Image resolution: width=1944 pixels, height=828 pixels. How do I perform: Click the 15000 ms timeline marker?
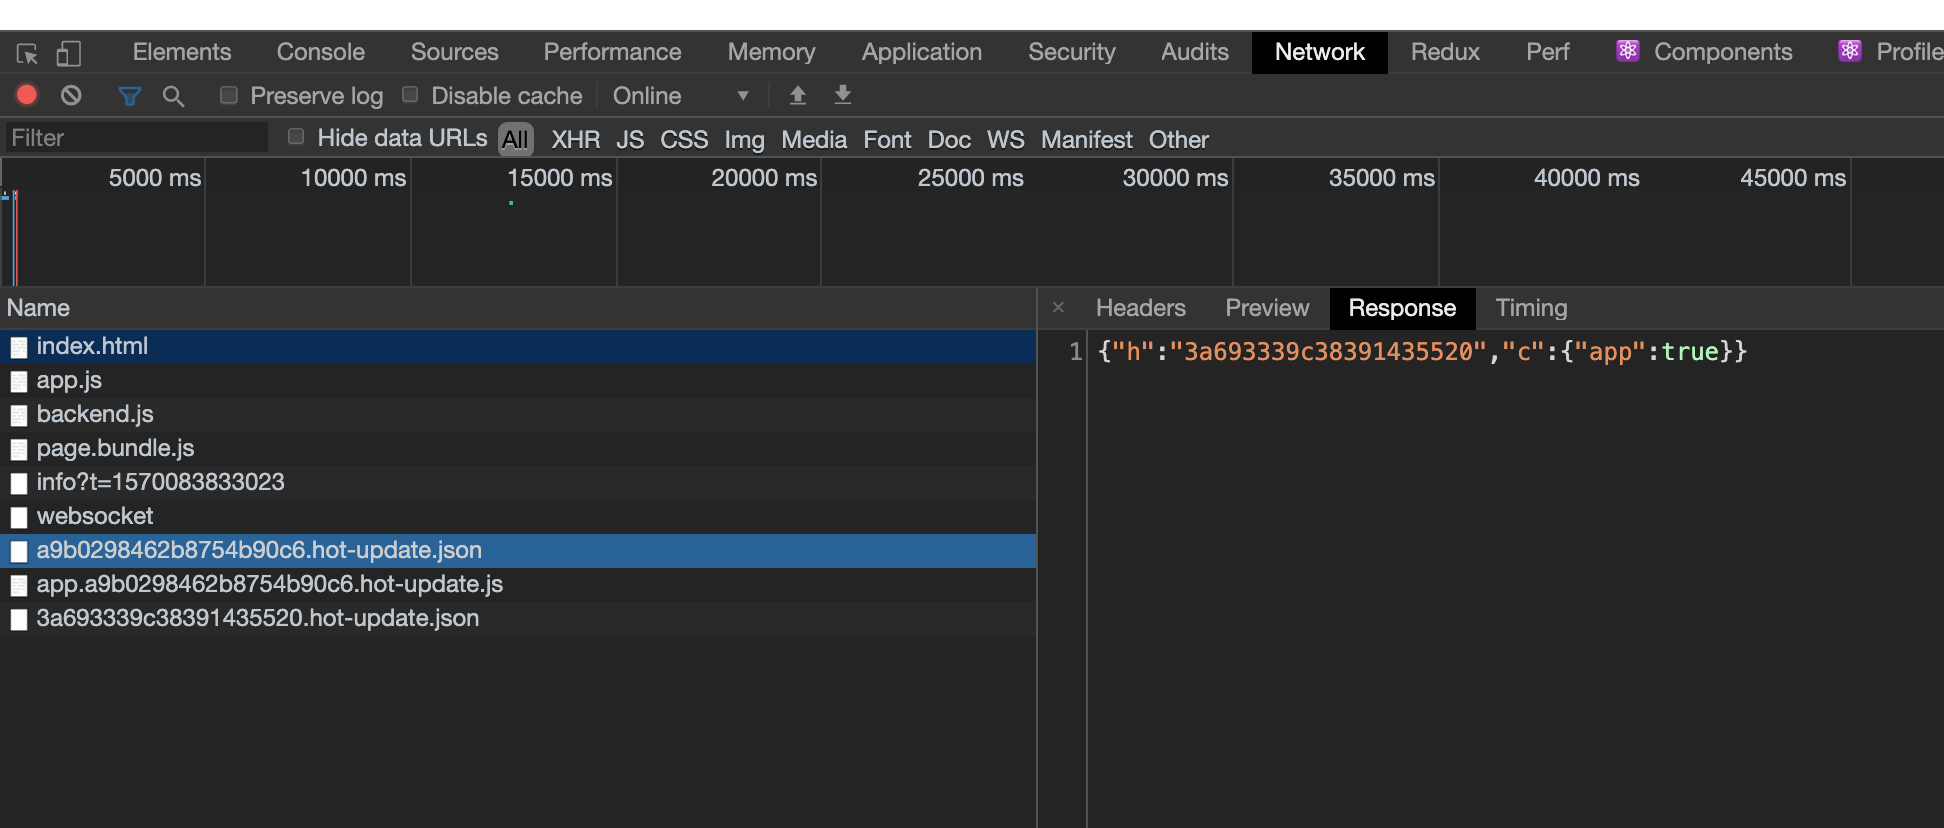click(x=560, y=178)
